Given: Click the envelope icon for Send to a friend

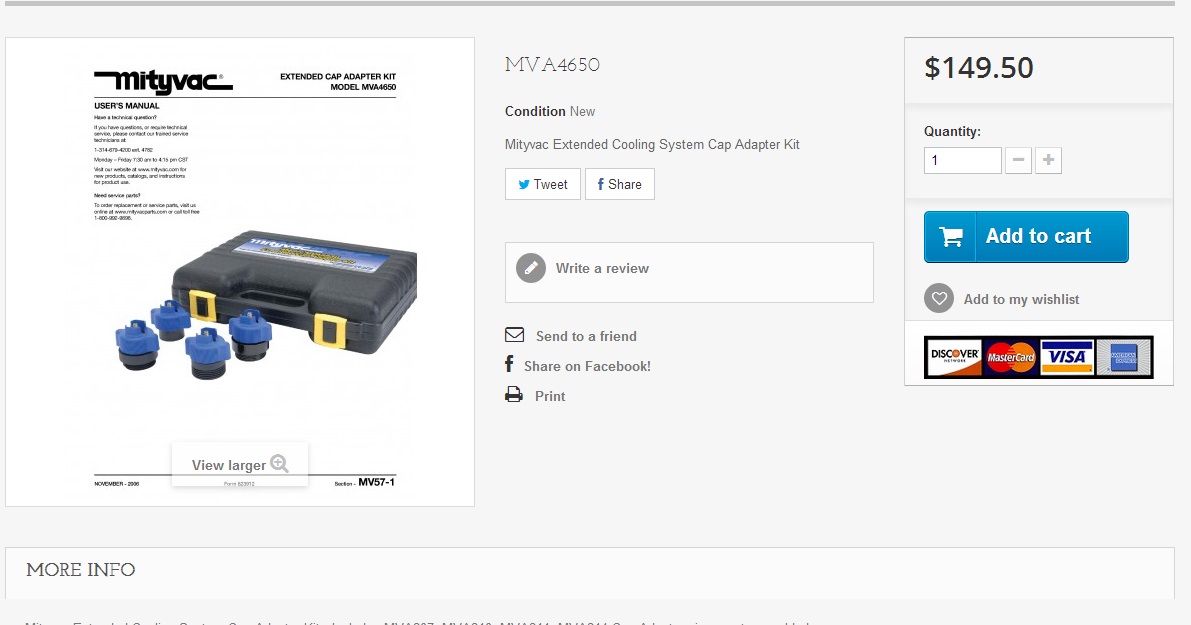Looking at the screenshot, I should [514, 335].
